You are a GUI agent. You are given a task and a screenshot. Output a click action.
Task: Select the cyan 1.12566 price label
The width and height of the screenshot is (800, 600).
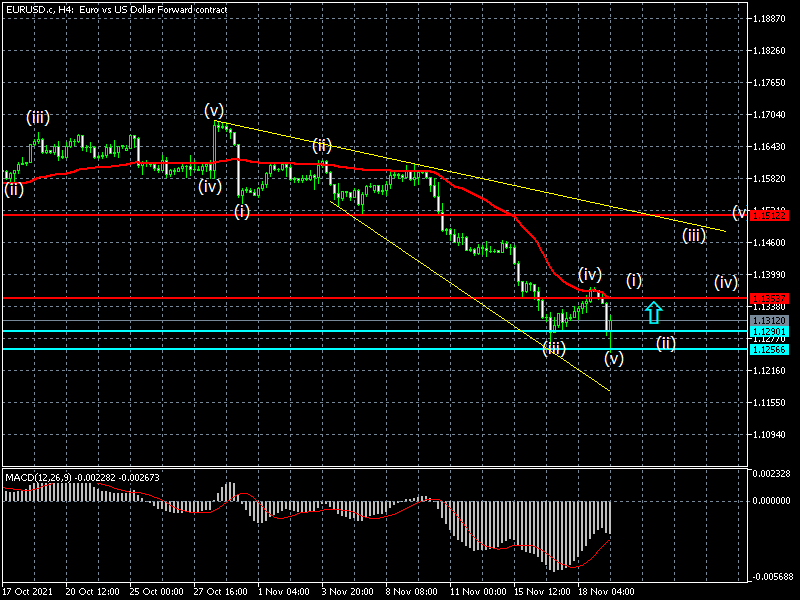point(768,349)
